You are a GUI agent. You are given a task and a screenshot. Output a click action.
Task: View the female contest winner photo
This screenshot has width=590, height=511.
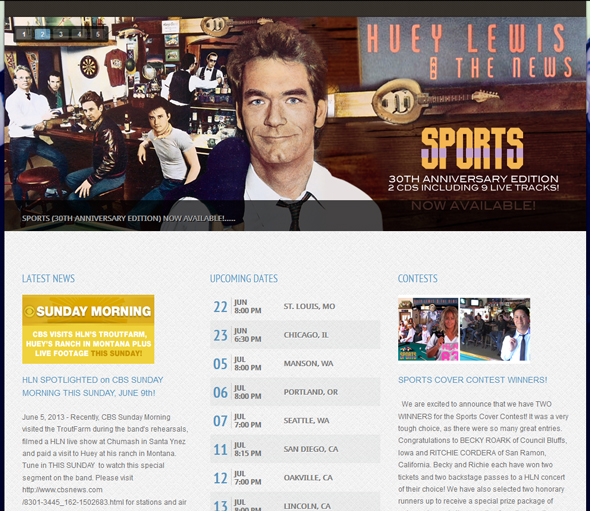pos(428,329)
